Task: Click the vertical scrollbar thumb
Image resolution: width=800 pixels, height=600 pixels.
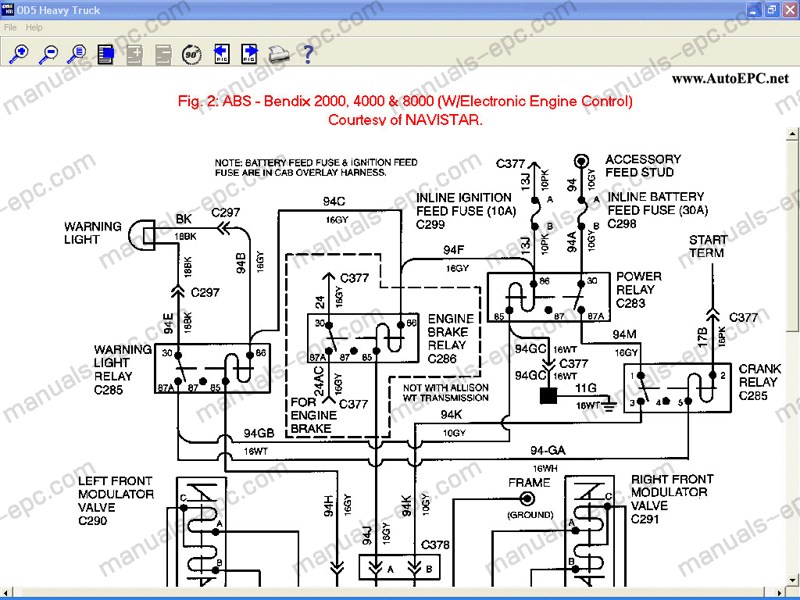Action: coord(792,236)
